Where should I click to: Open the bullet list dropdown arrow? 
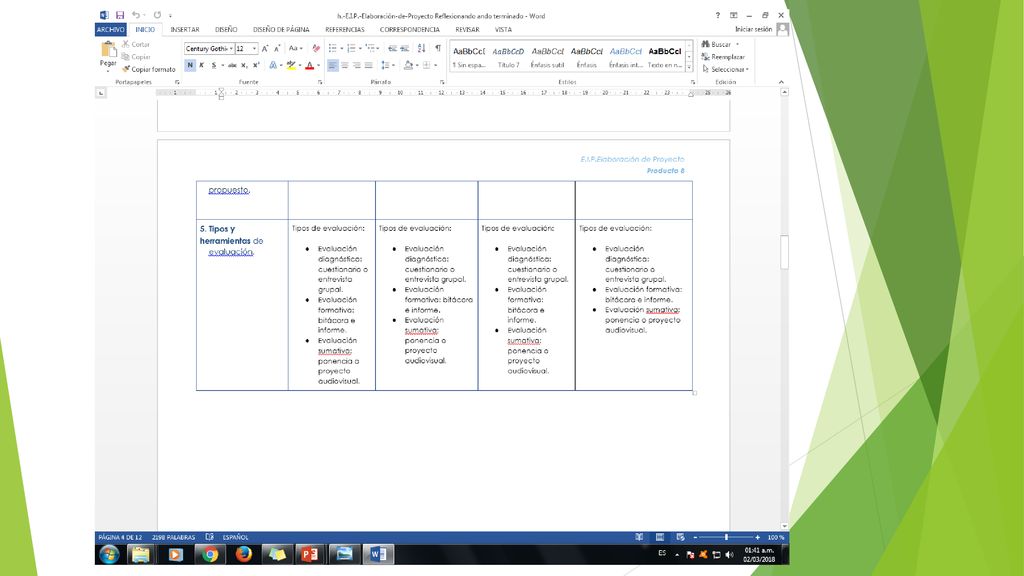click(x=342, y=48)
